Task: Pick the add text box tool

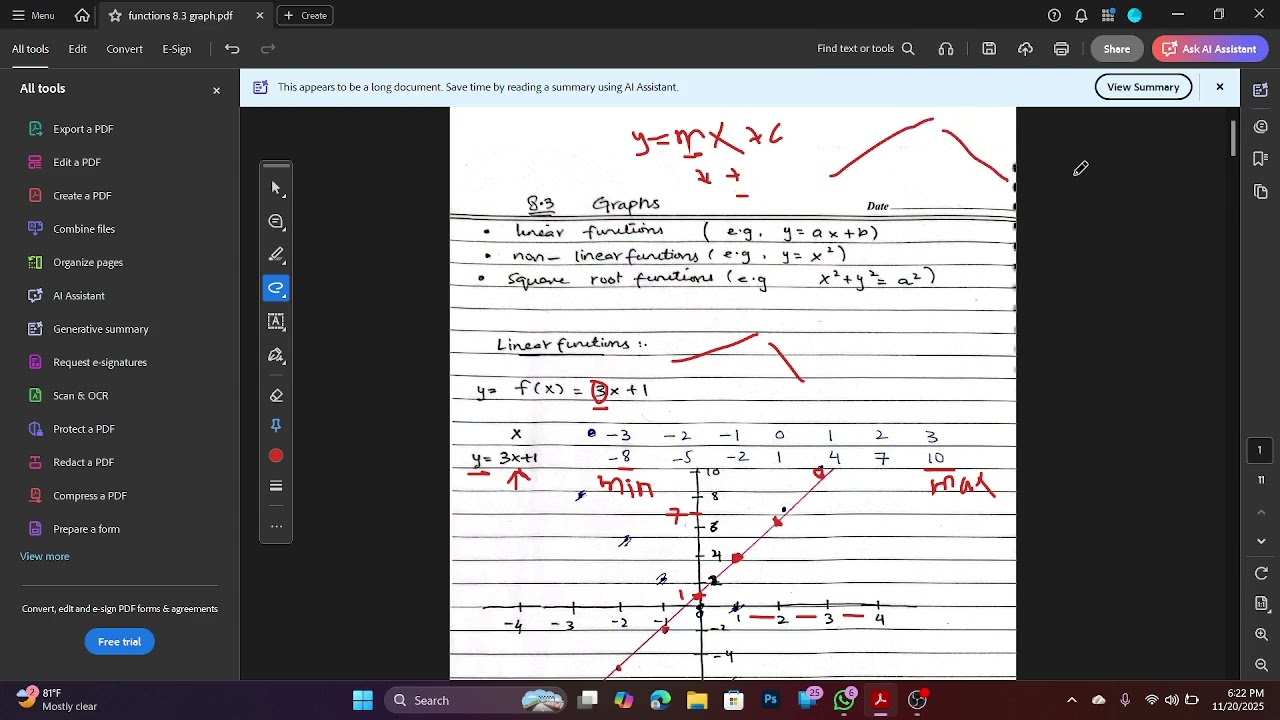Action: [276, 321]
